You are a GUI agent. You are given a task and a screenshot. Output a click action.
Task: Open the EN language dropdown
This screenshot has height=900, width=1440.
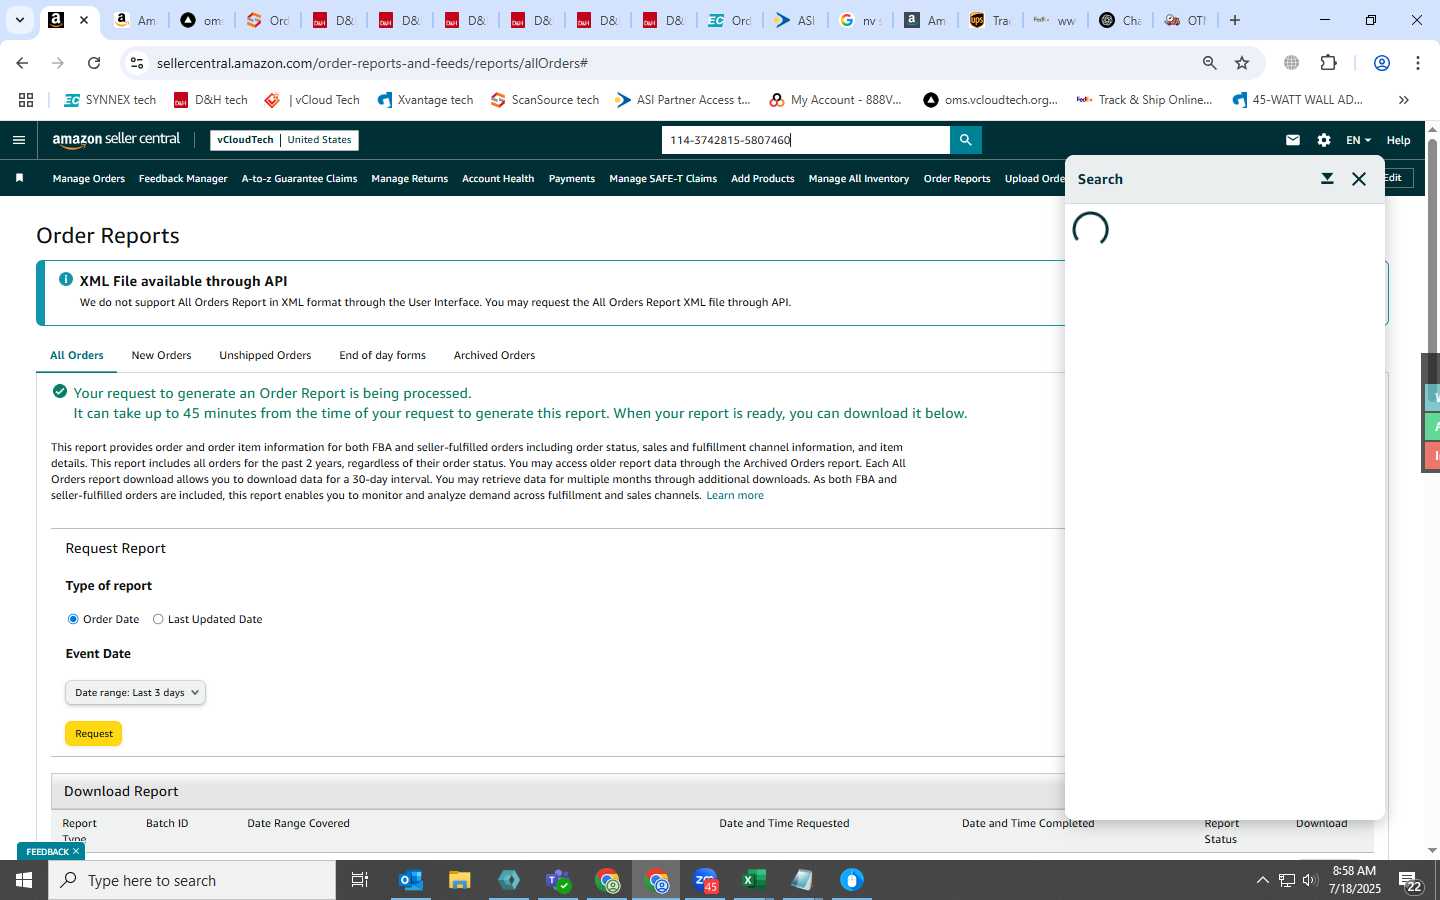1358,140
